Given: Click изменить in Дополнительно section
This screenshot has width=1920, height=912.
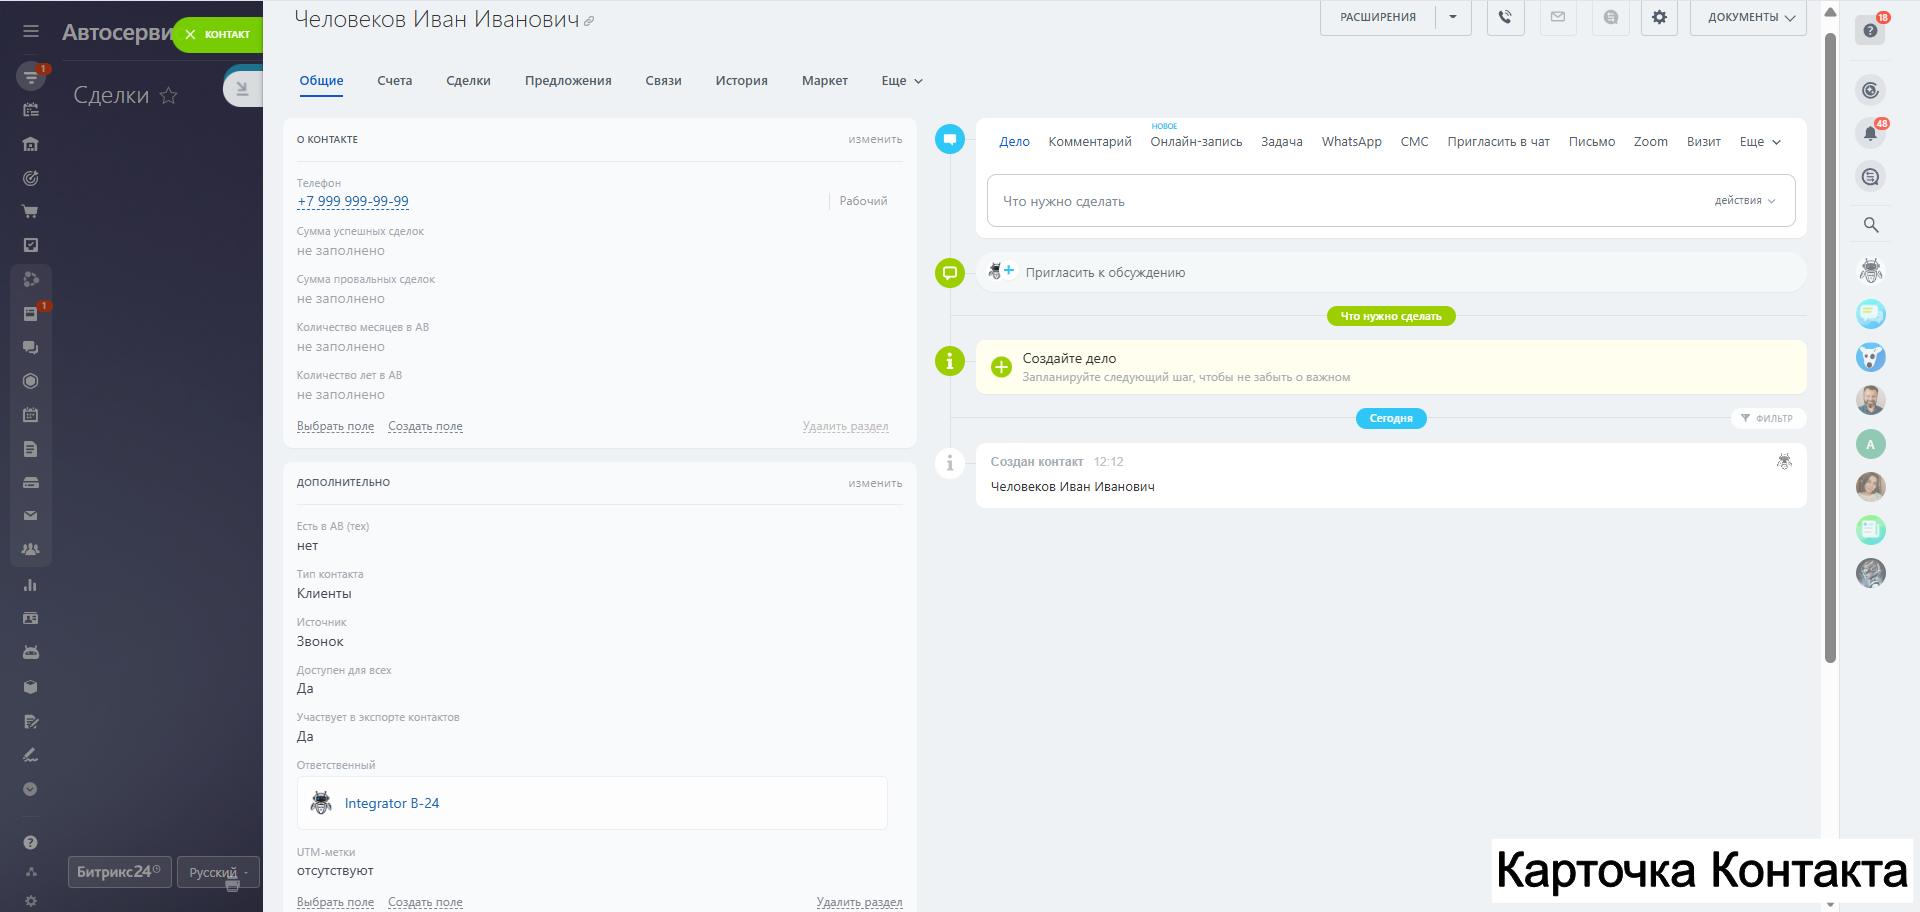Looking at the screenshot, I should tap(875, 484).
